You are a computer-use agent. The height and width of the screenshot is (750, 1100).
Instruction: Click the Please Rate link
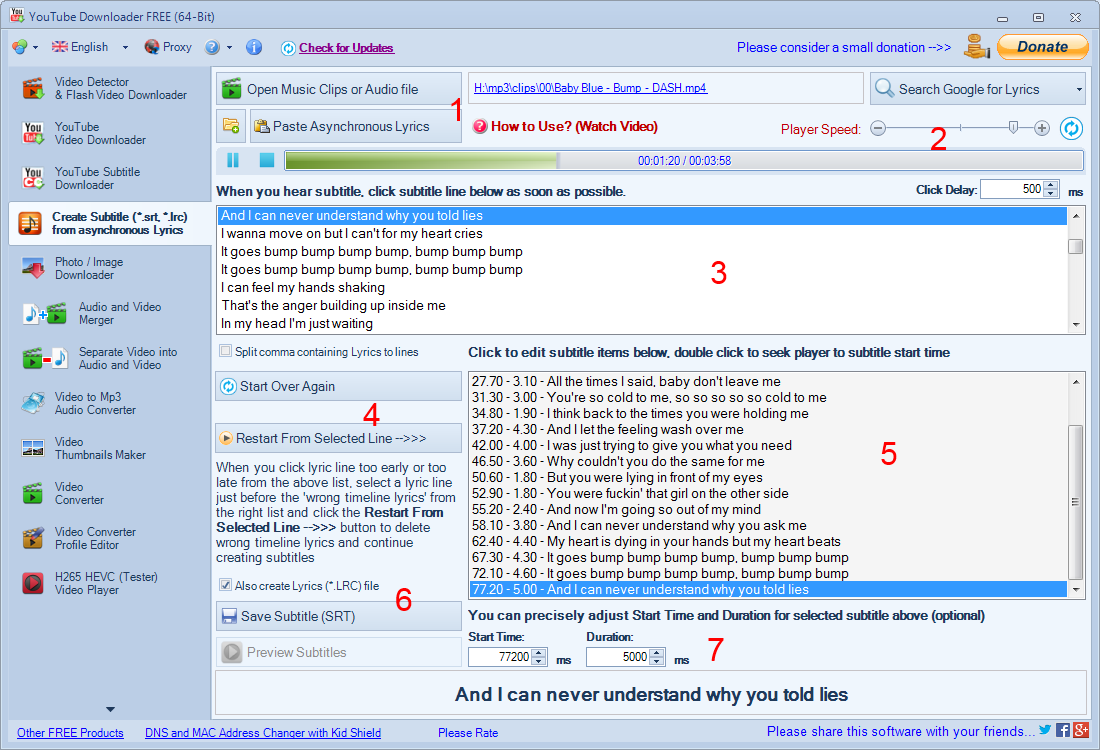468,733
